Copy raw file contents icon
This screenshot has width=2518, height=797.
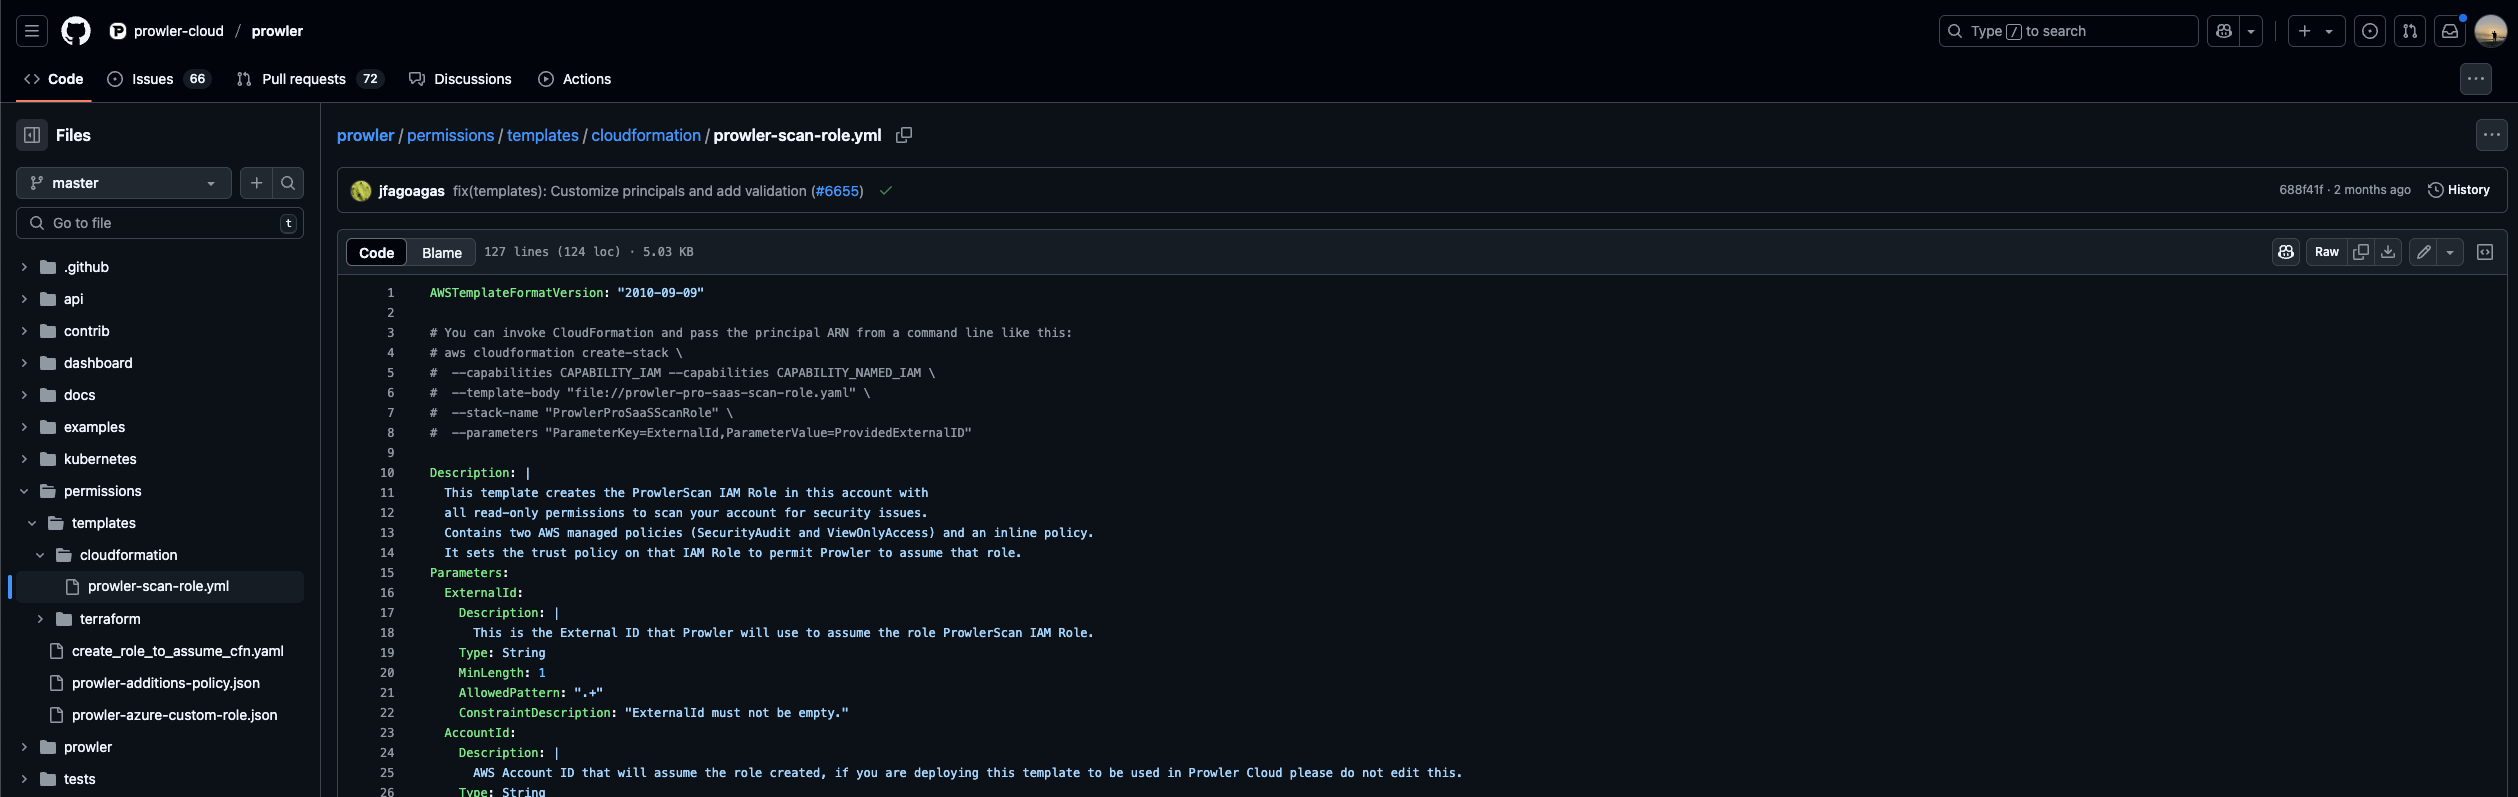pos(2361,252)
